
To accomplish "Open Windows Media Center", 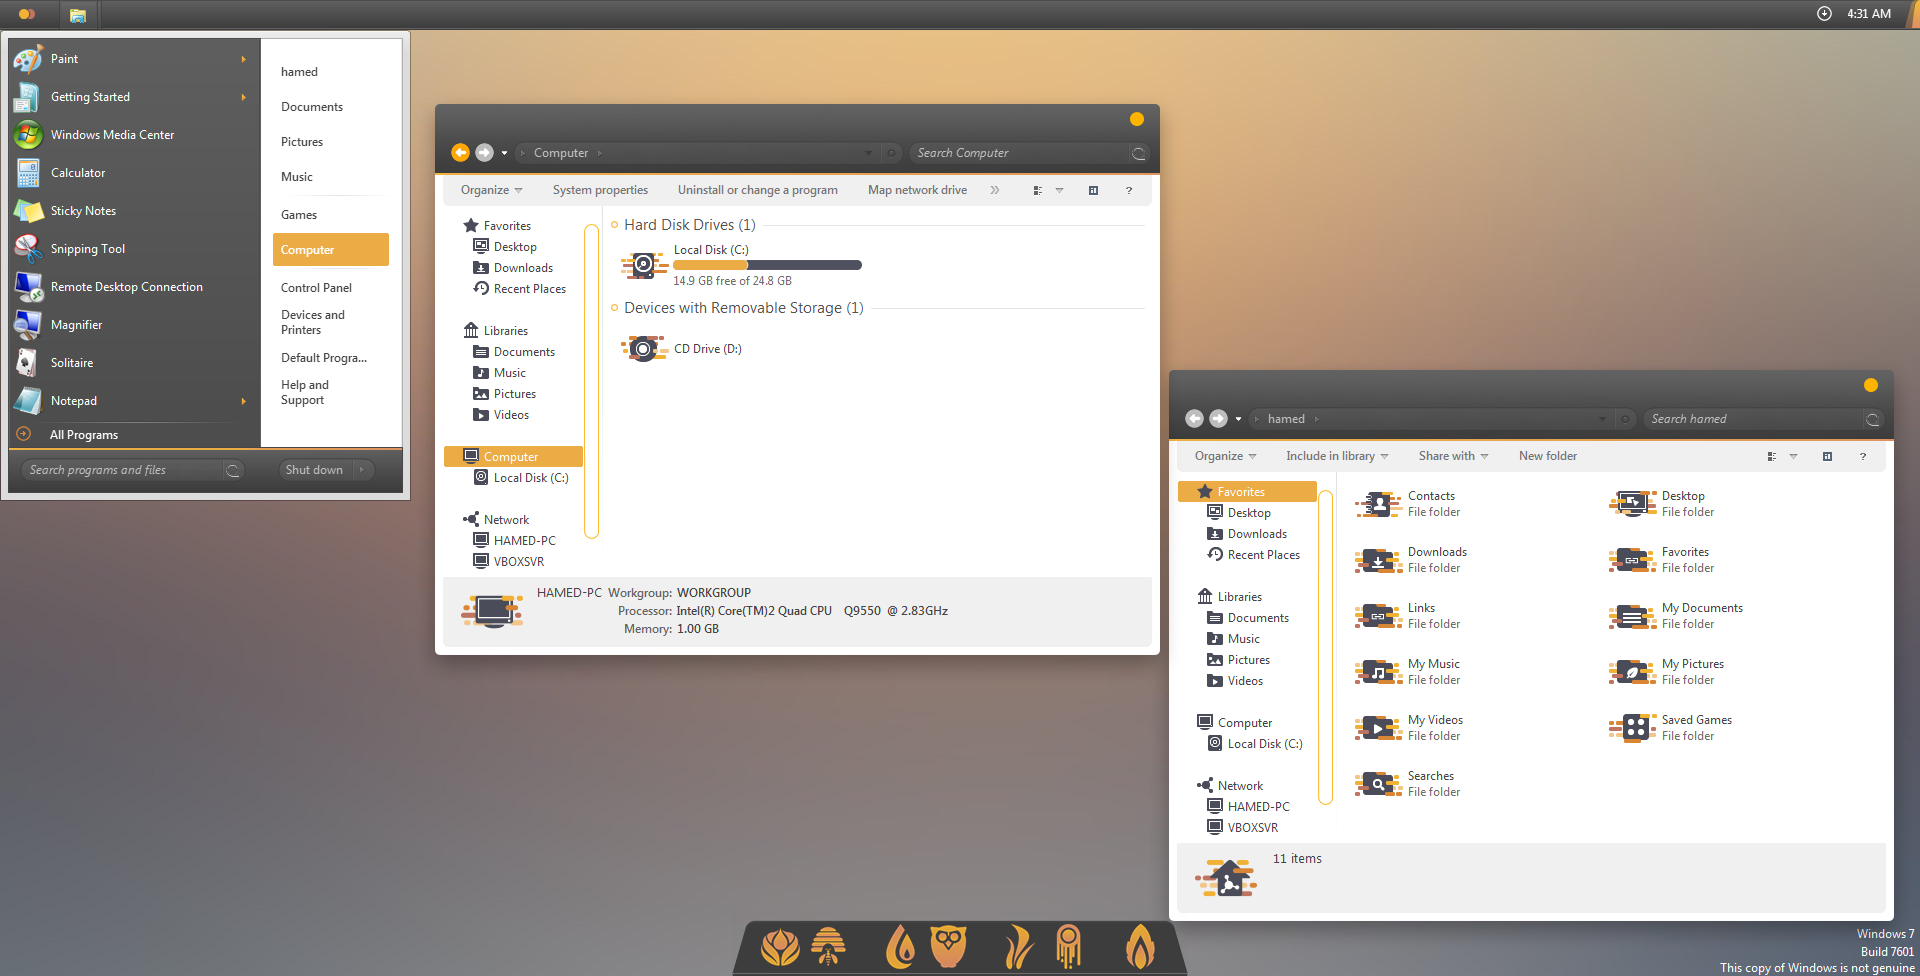I will (110, 134).
